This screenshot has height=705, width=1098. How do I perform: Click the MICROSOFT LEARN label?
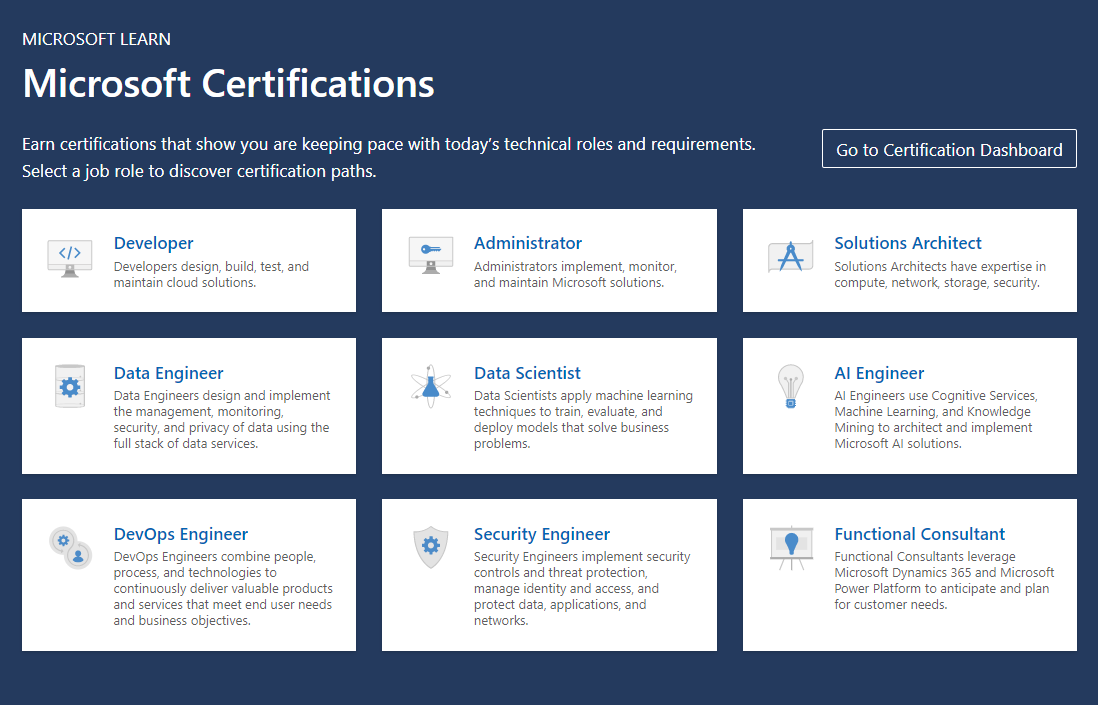[97, 39]
